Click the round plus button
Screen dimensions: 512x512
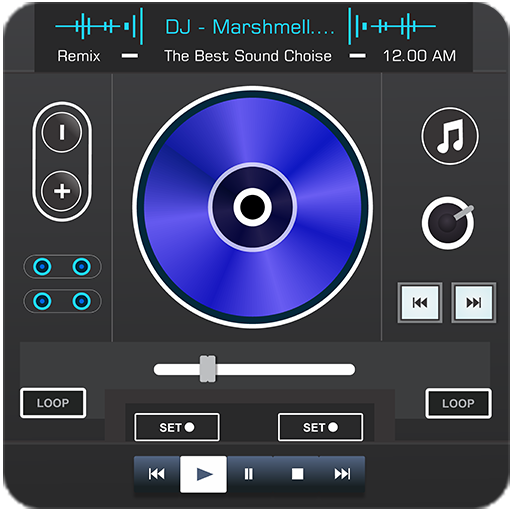tap(62, 191)
